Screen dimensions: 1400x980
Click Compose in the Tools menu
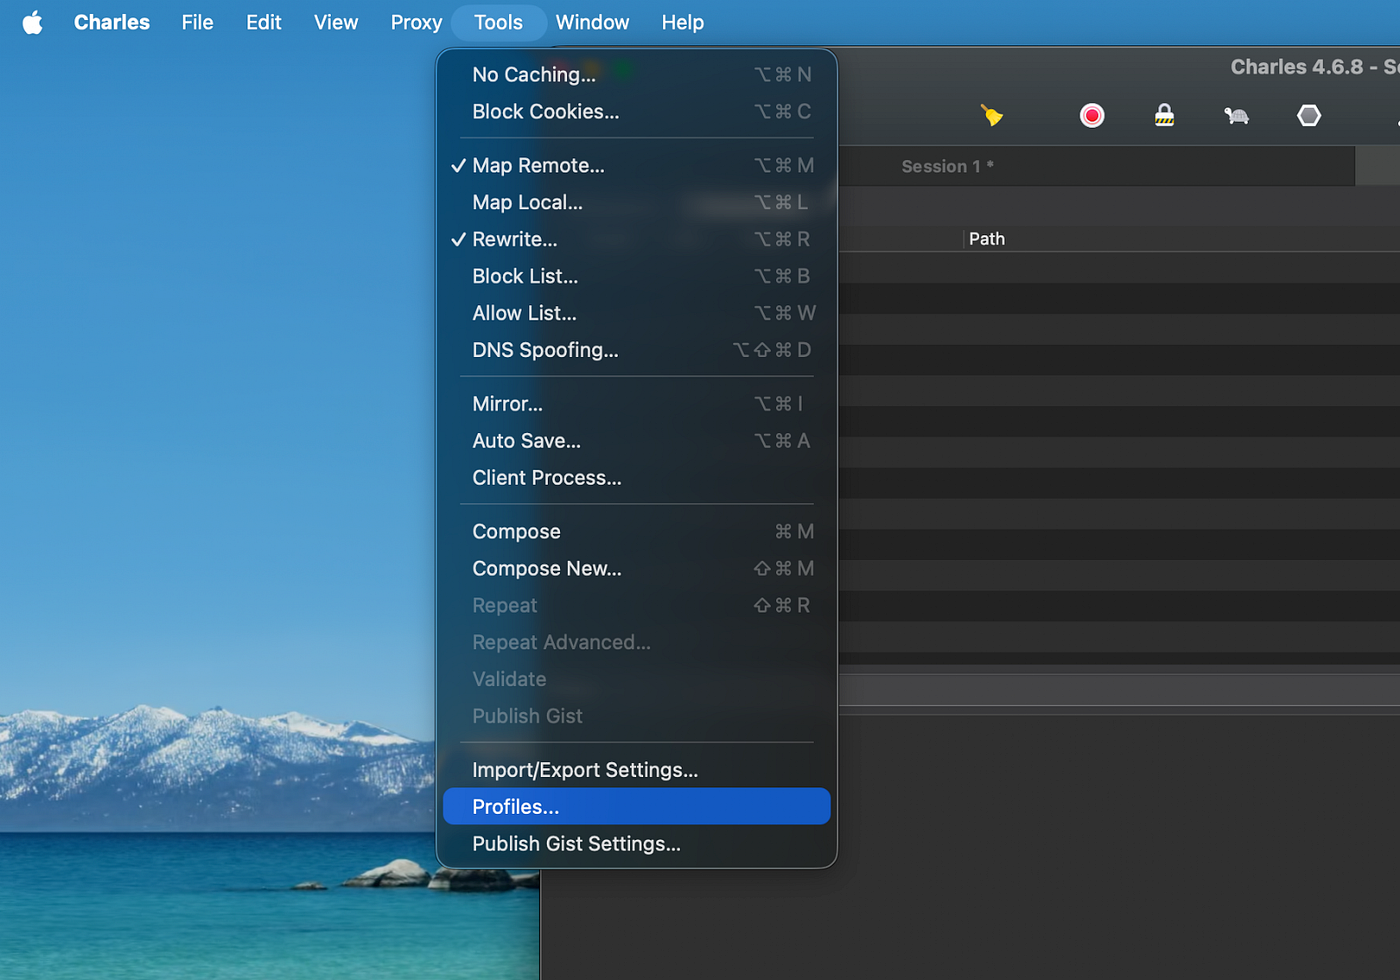pos(637,532)
